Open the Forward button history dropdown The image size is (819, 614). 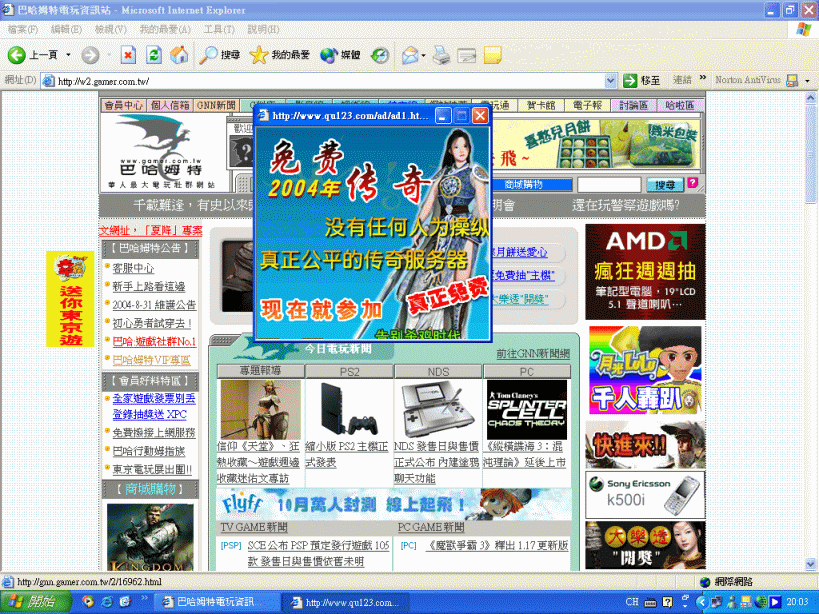(x=109, y=55)
